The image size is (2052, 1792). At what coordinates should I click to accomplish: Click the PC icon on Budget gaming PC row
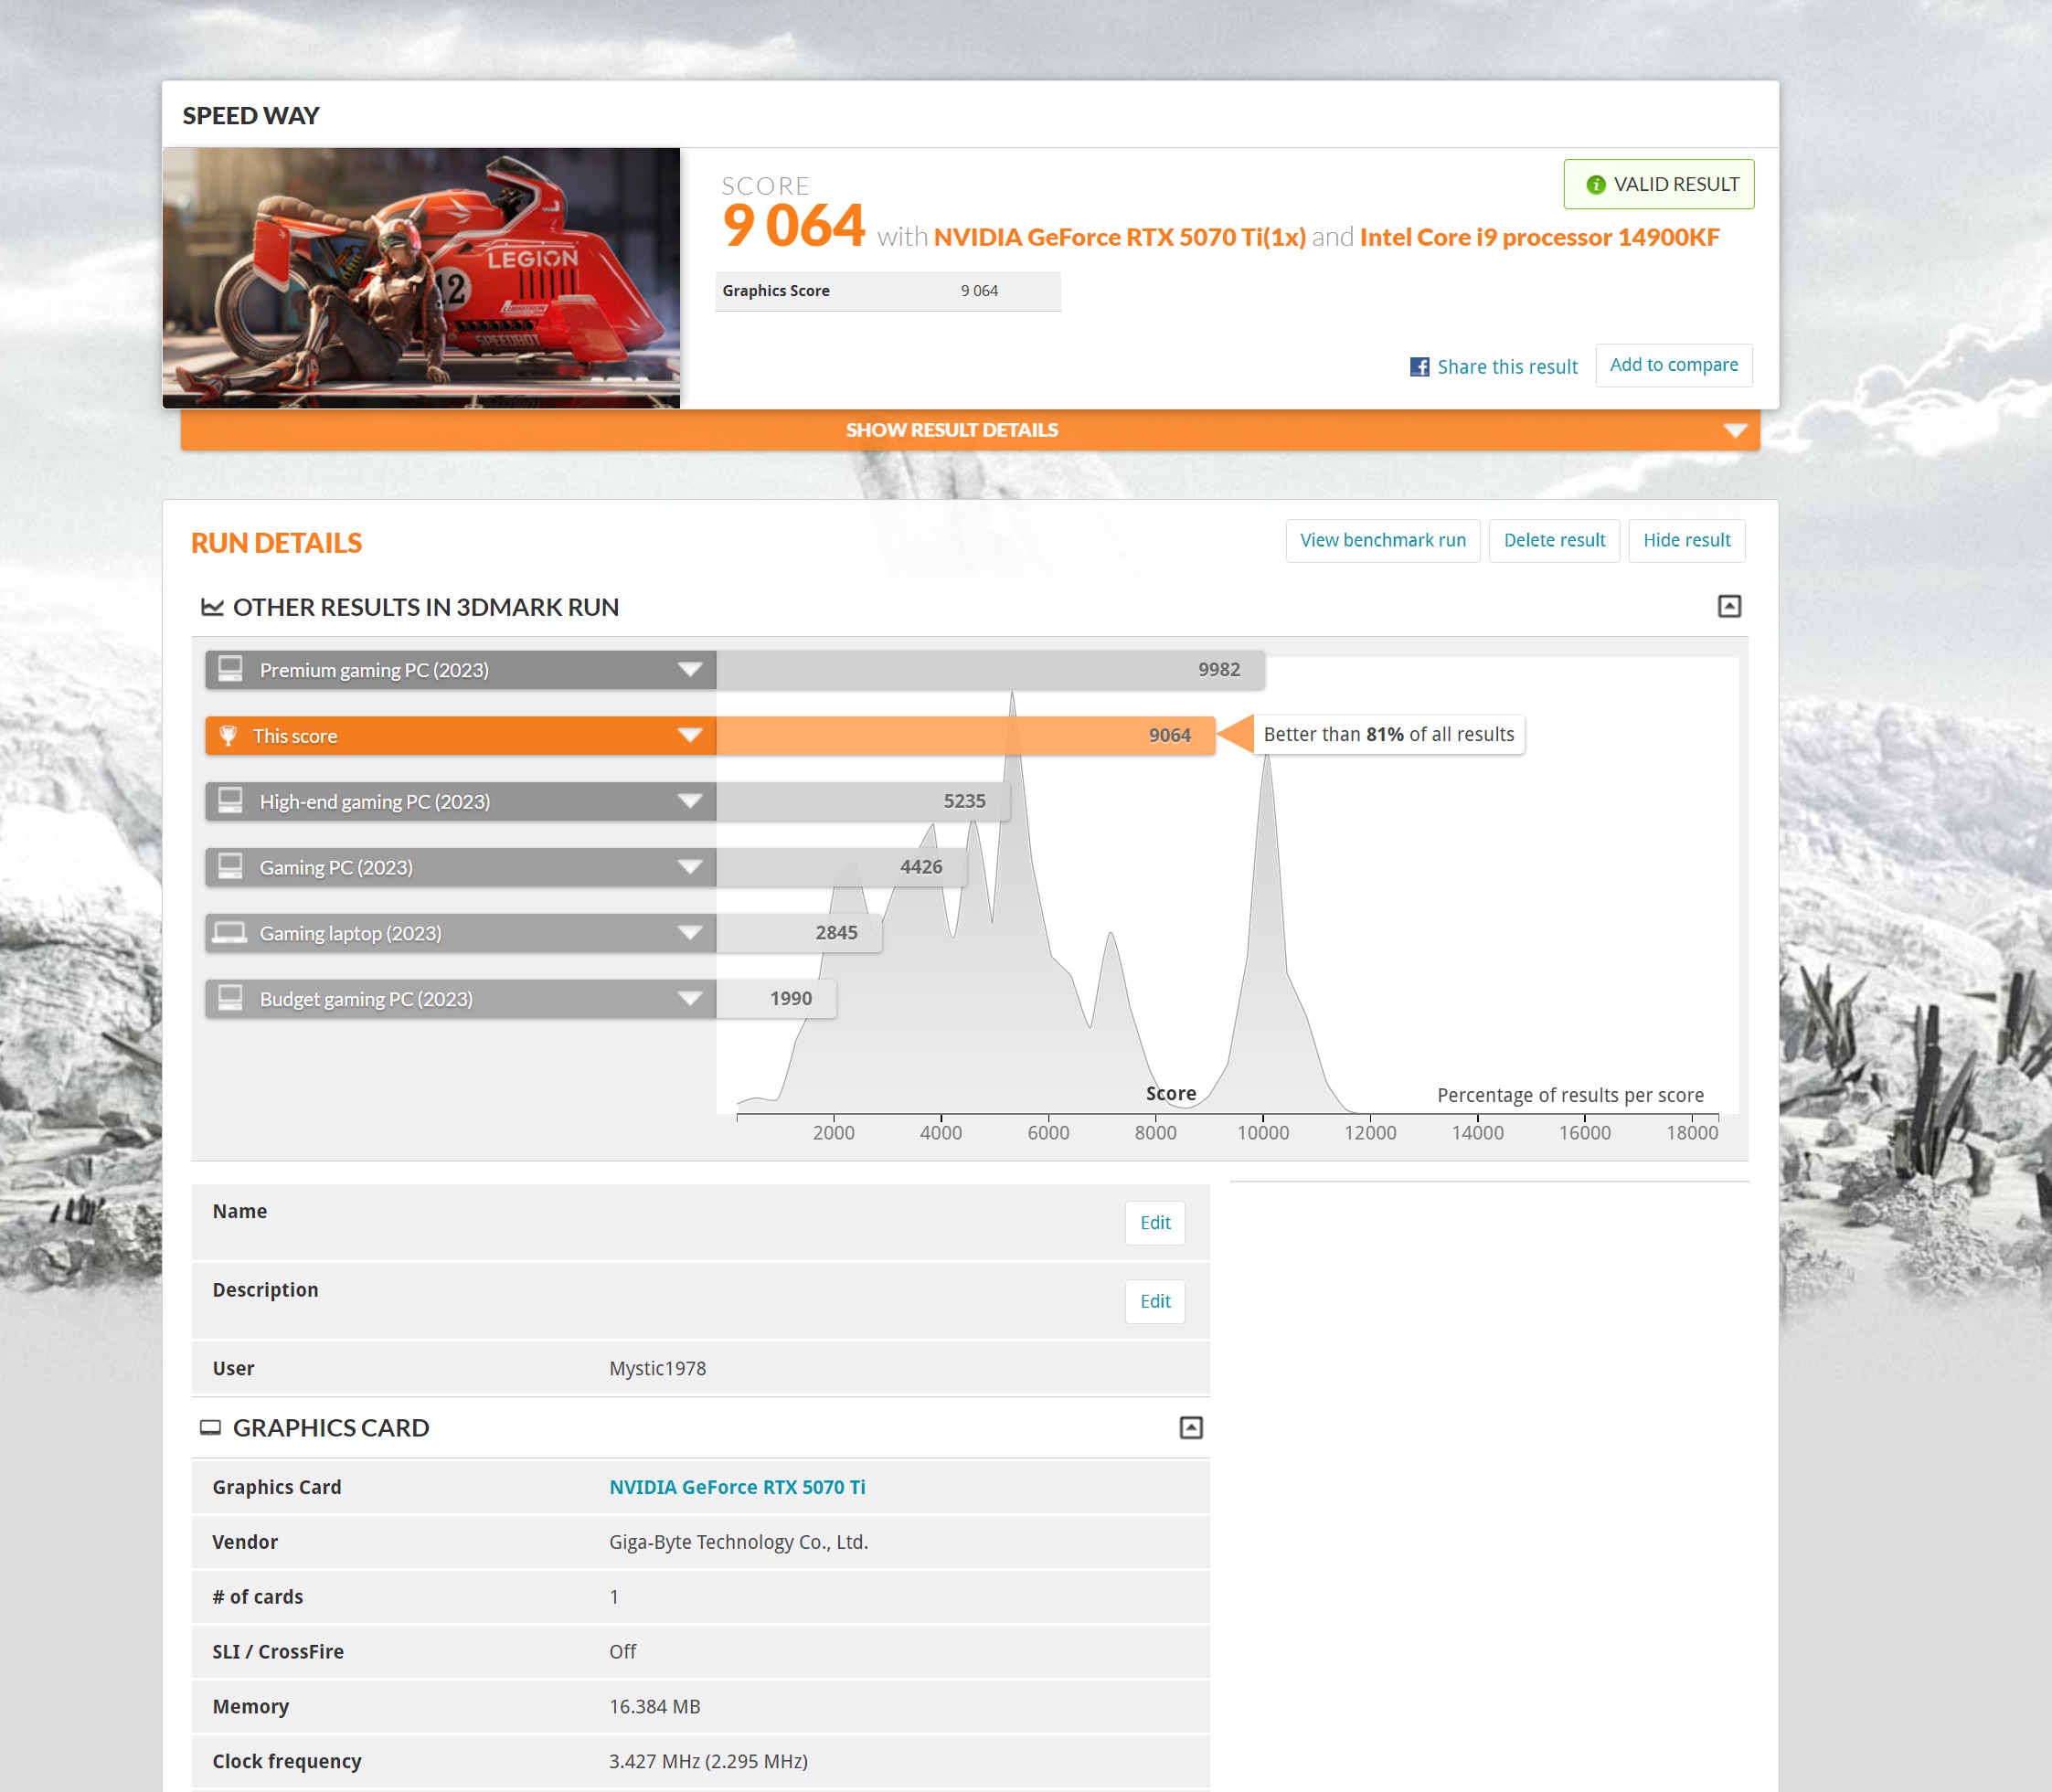230,998
